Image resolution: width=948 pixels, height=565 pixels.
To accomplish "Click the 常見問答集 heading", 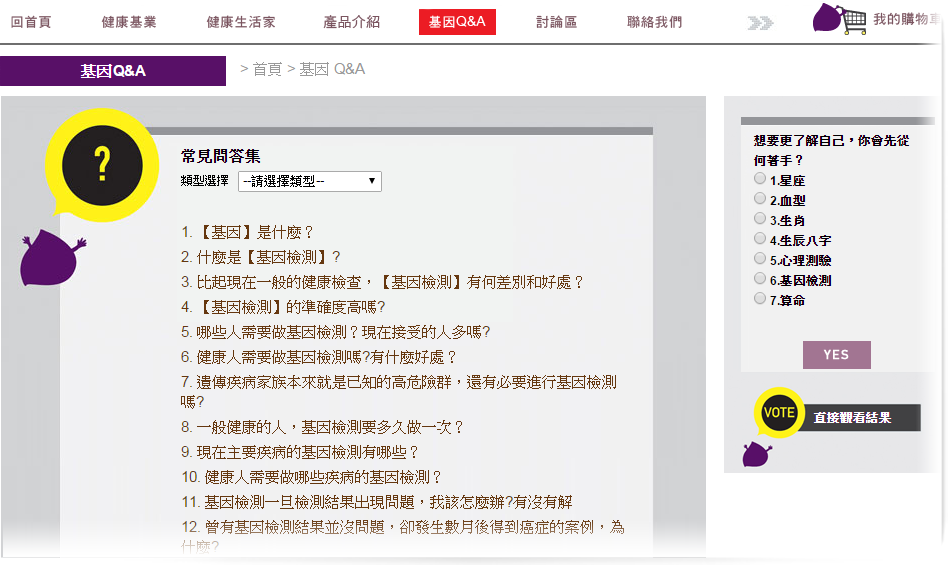I will point(220,157).
